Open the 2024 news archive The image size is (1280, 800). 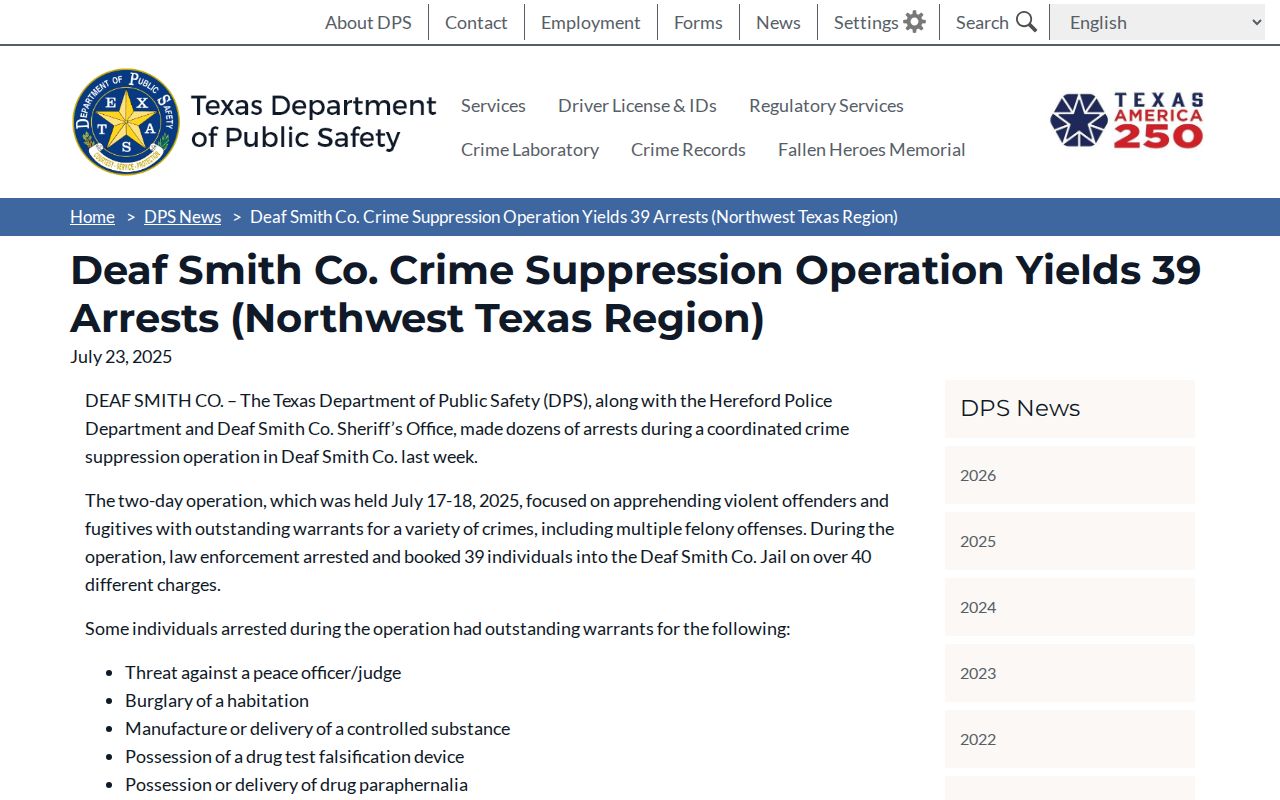tap(1070, 607)
